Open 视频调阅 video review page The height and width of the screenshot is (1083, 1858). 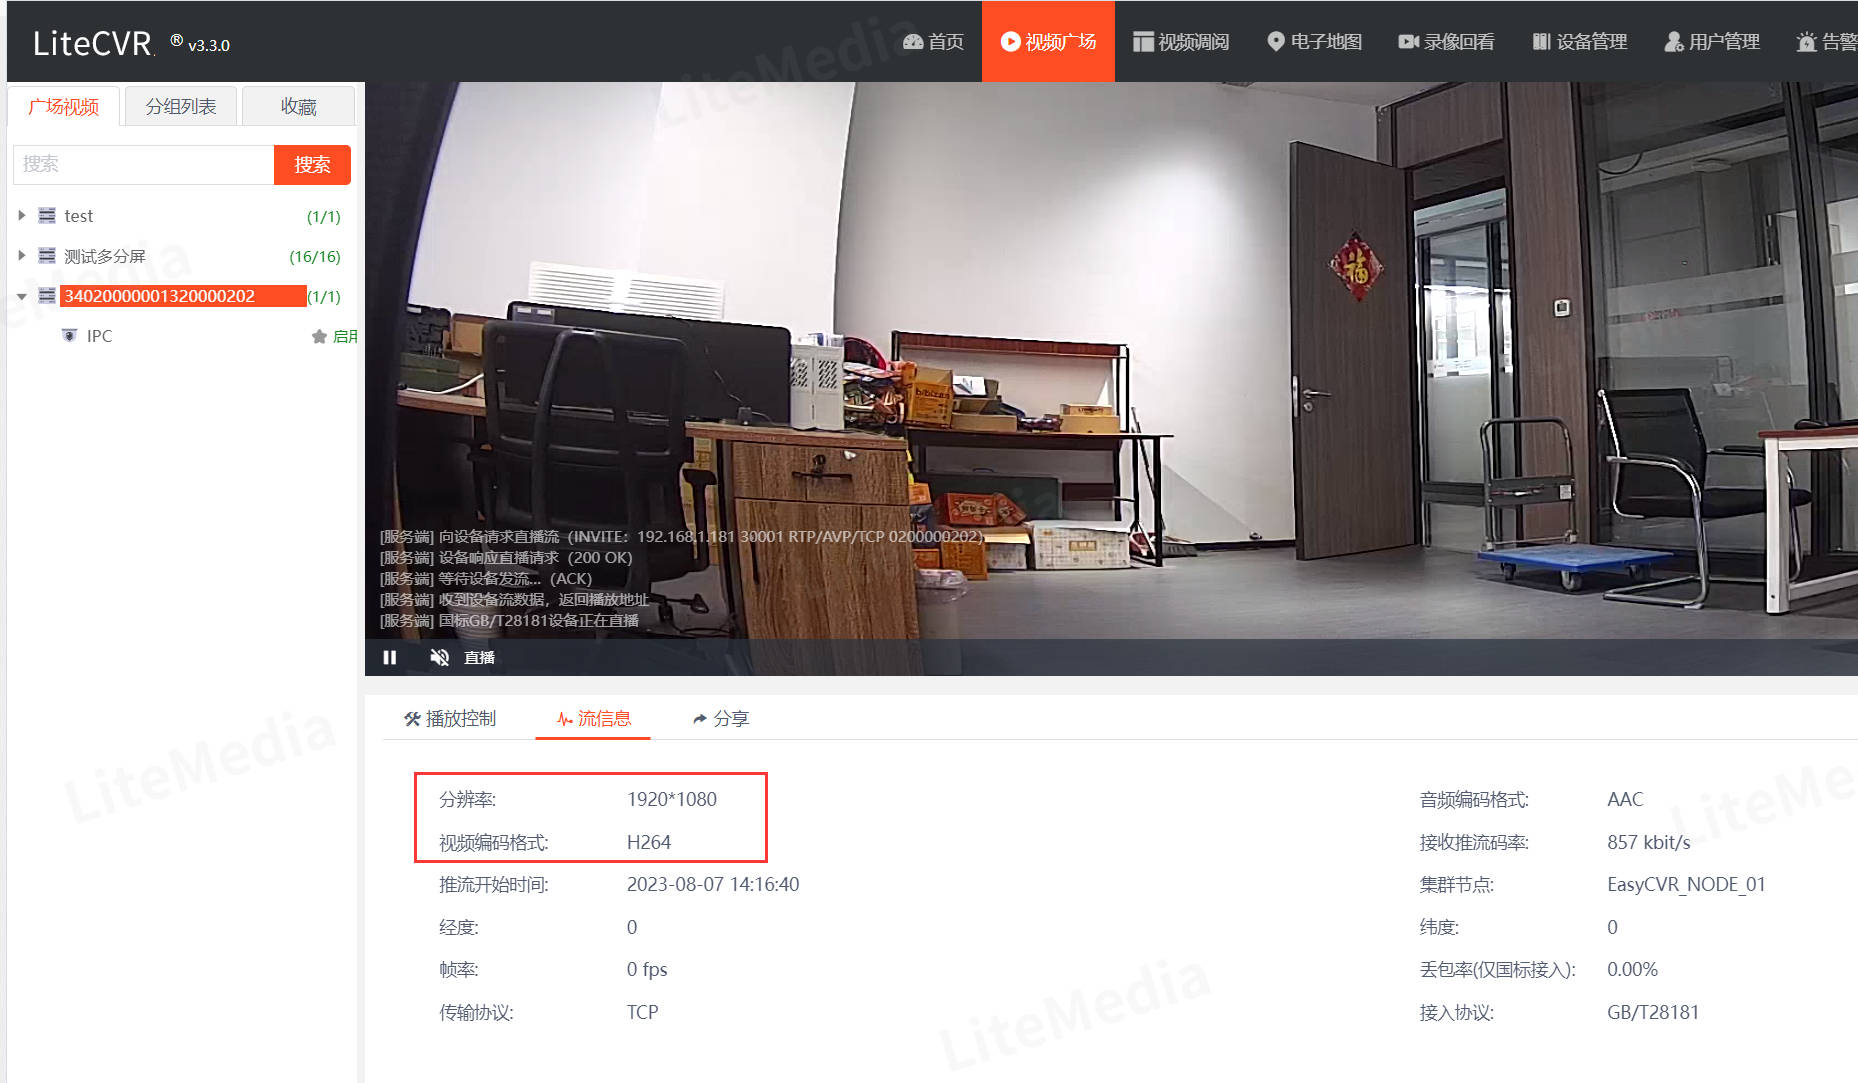[1181, 41]
